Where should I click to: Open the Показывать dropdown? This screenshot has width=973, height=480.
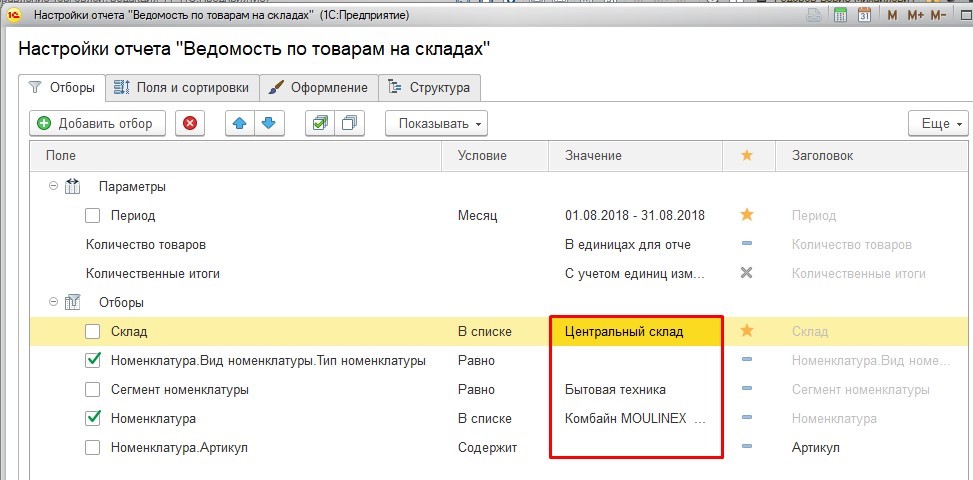click(436, 123)
